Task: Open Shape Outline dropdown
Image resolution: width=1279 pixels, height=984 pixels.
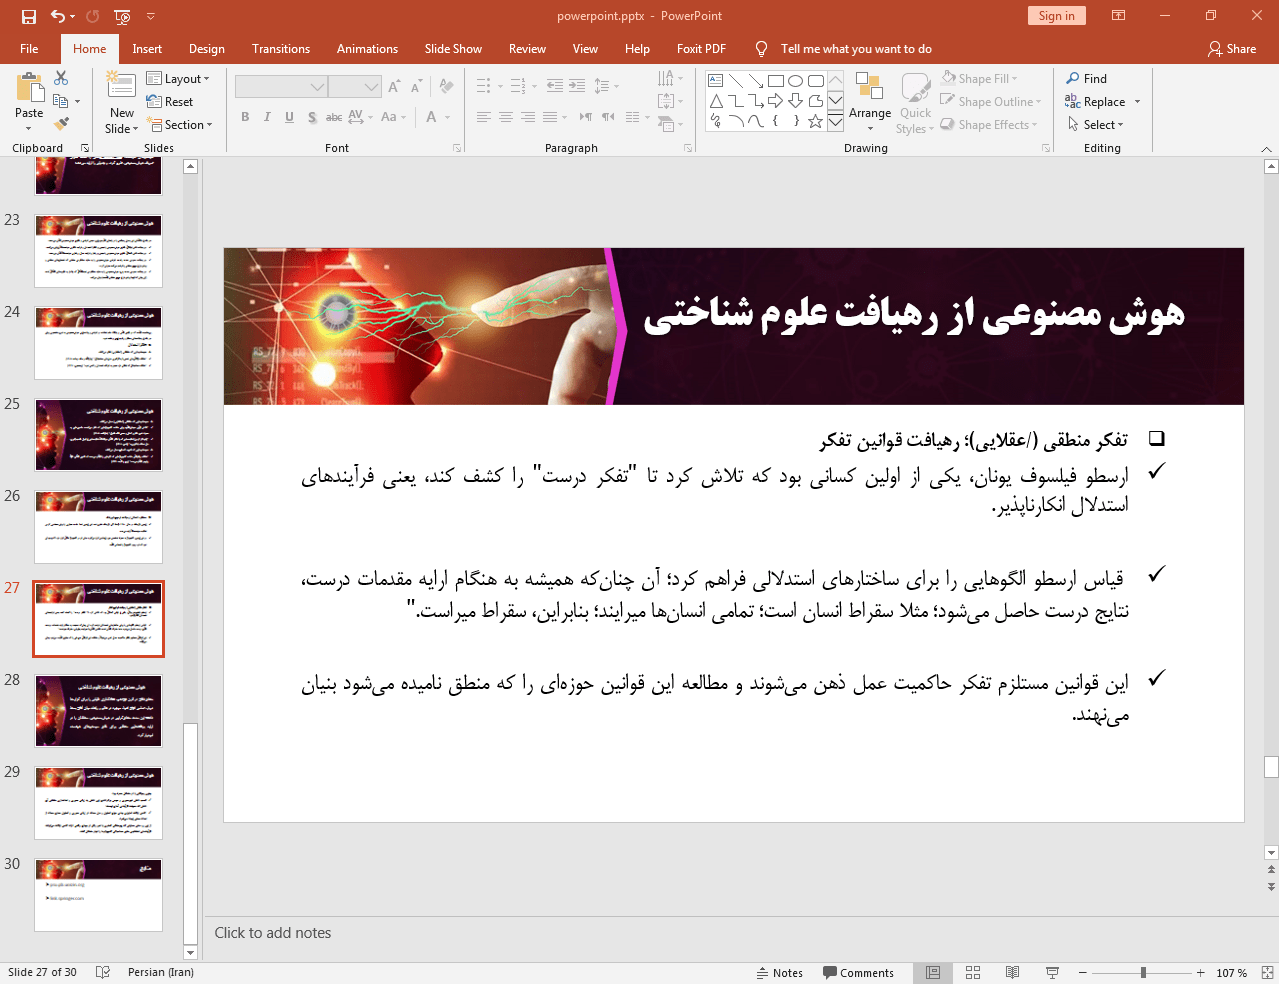Action: [x=991, y=102]
